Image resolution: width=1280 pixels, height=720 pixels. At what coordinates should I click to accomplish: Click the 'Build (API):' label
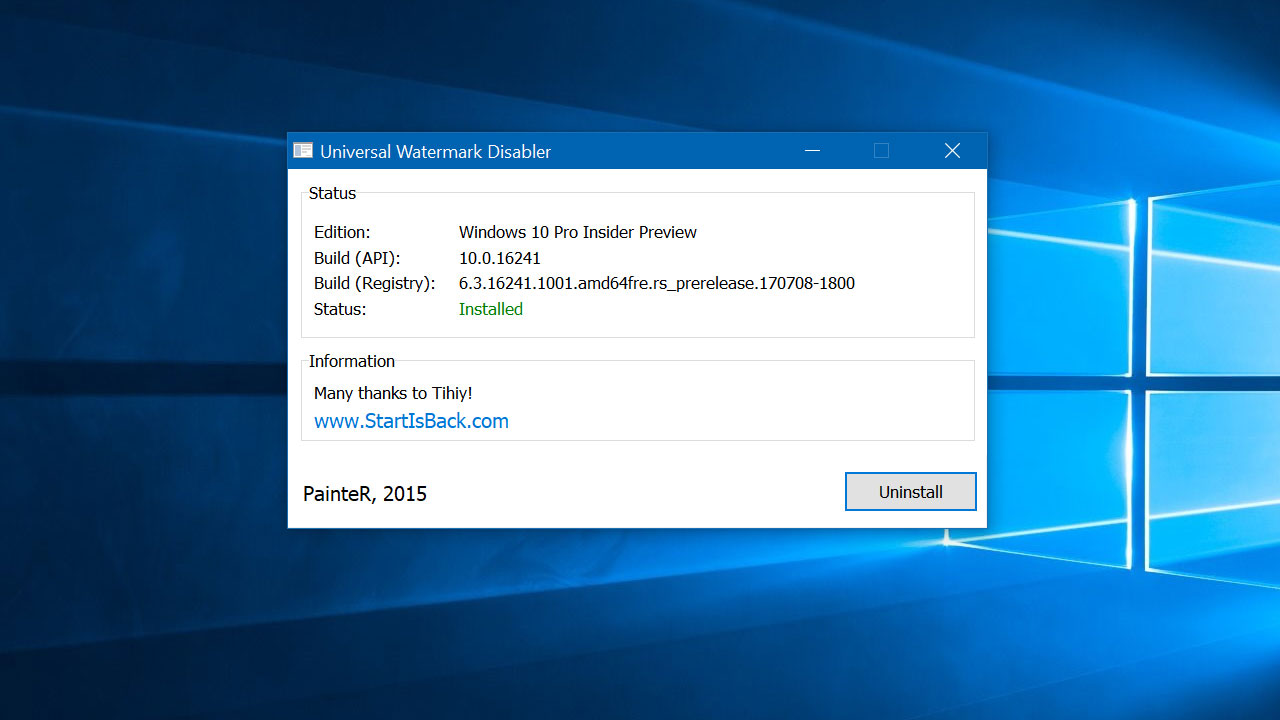click(358, 258)
